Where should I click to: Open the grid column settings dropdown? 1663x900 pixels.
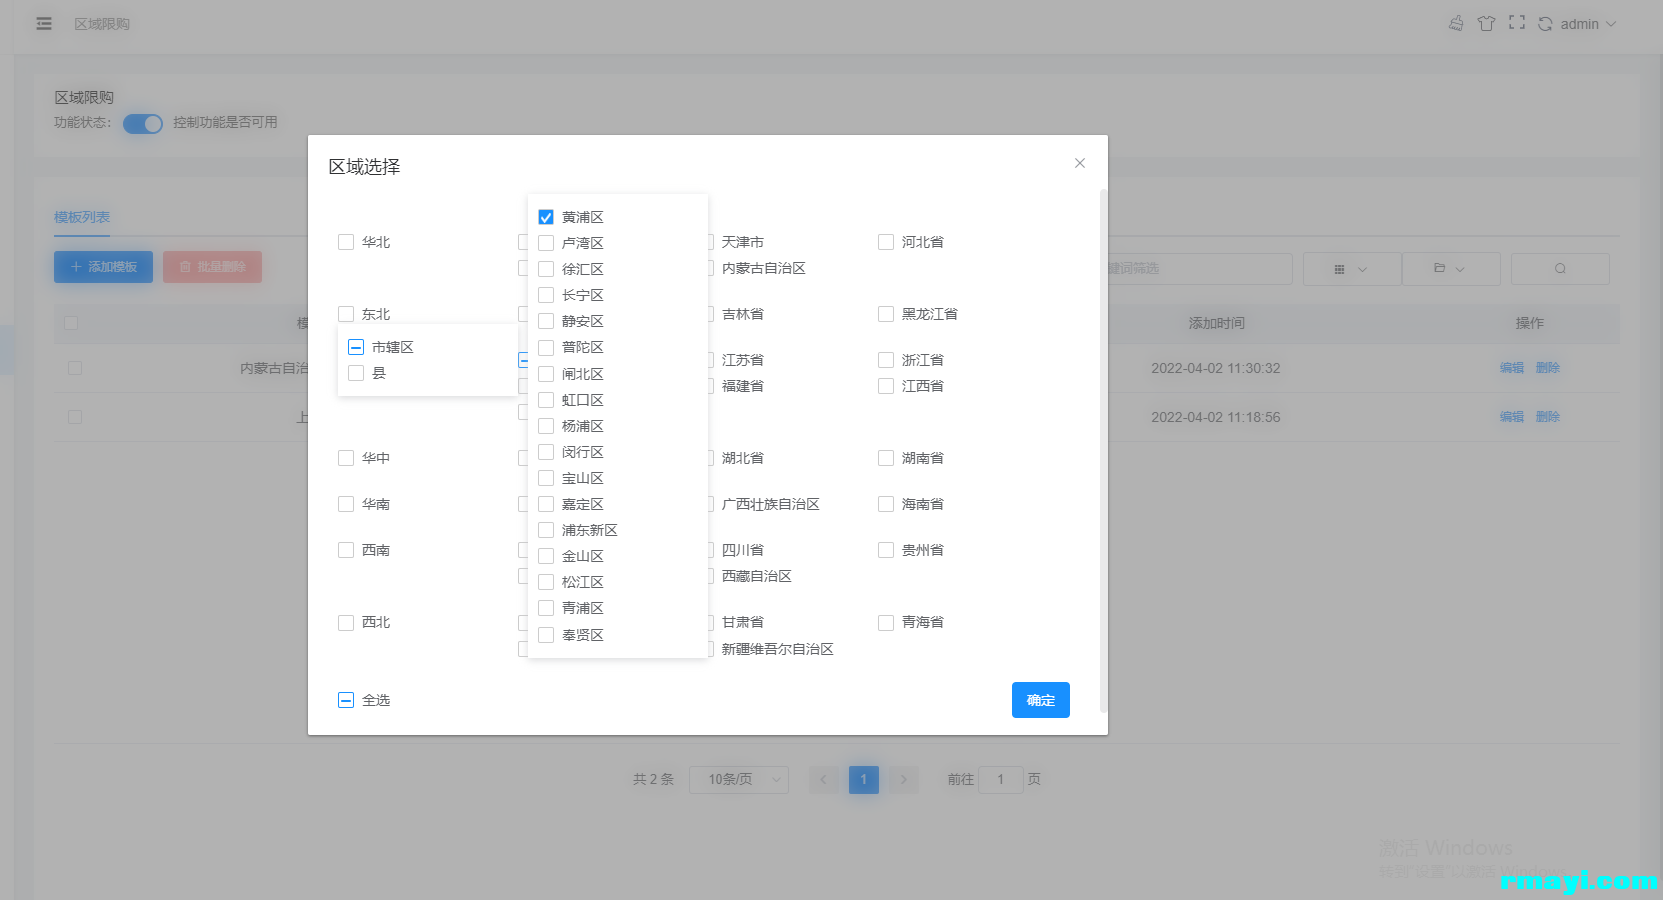(1351, 269)
